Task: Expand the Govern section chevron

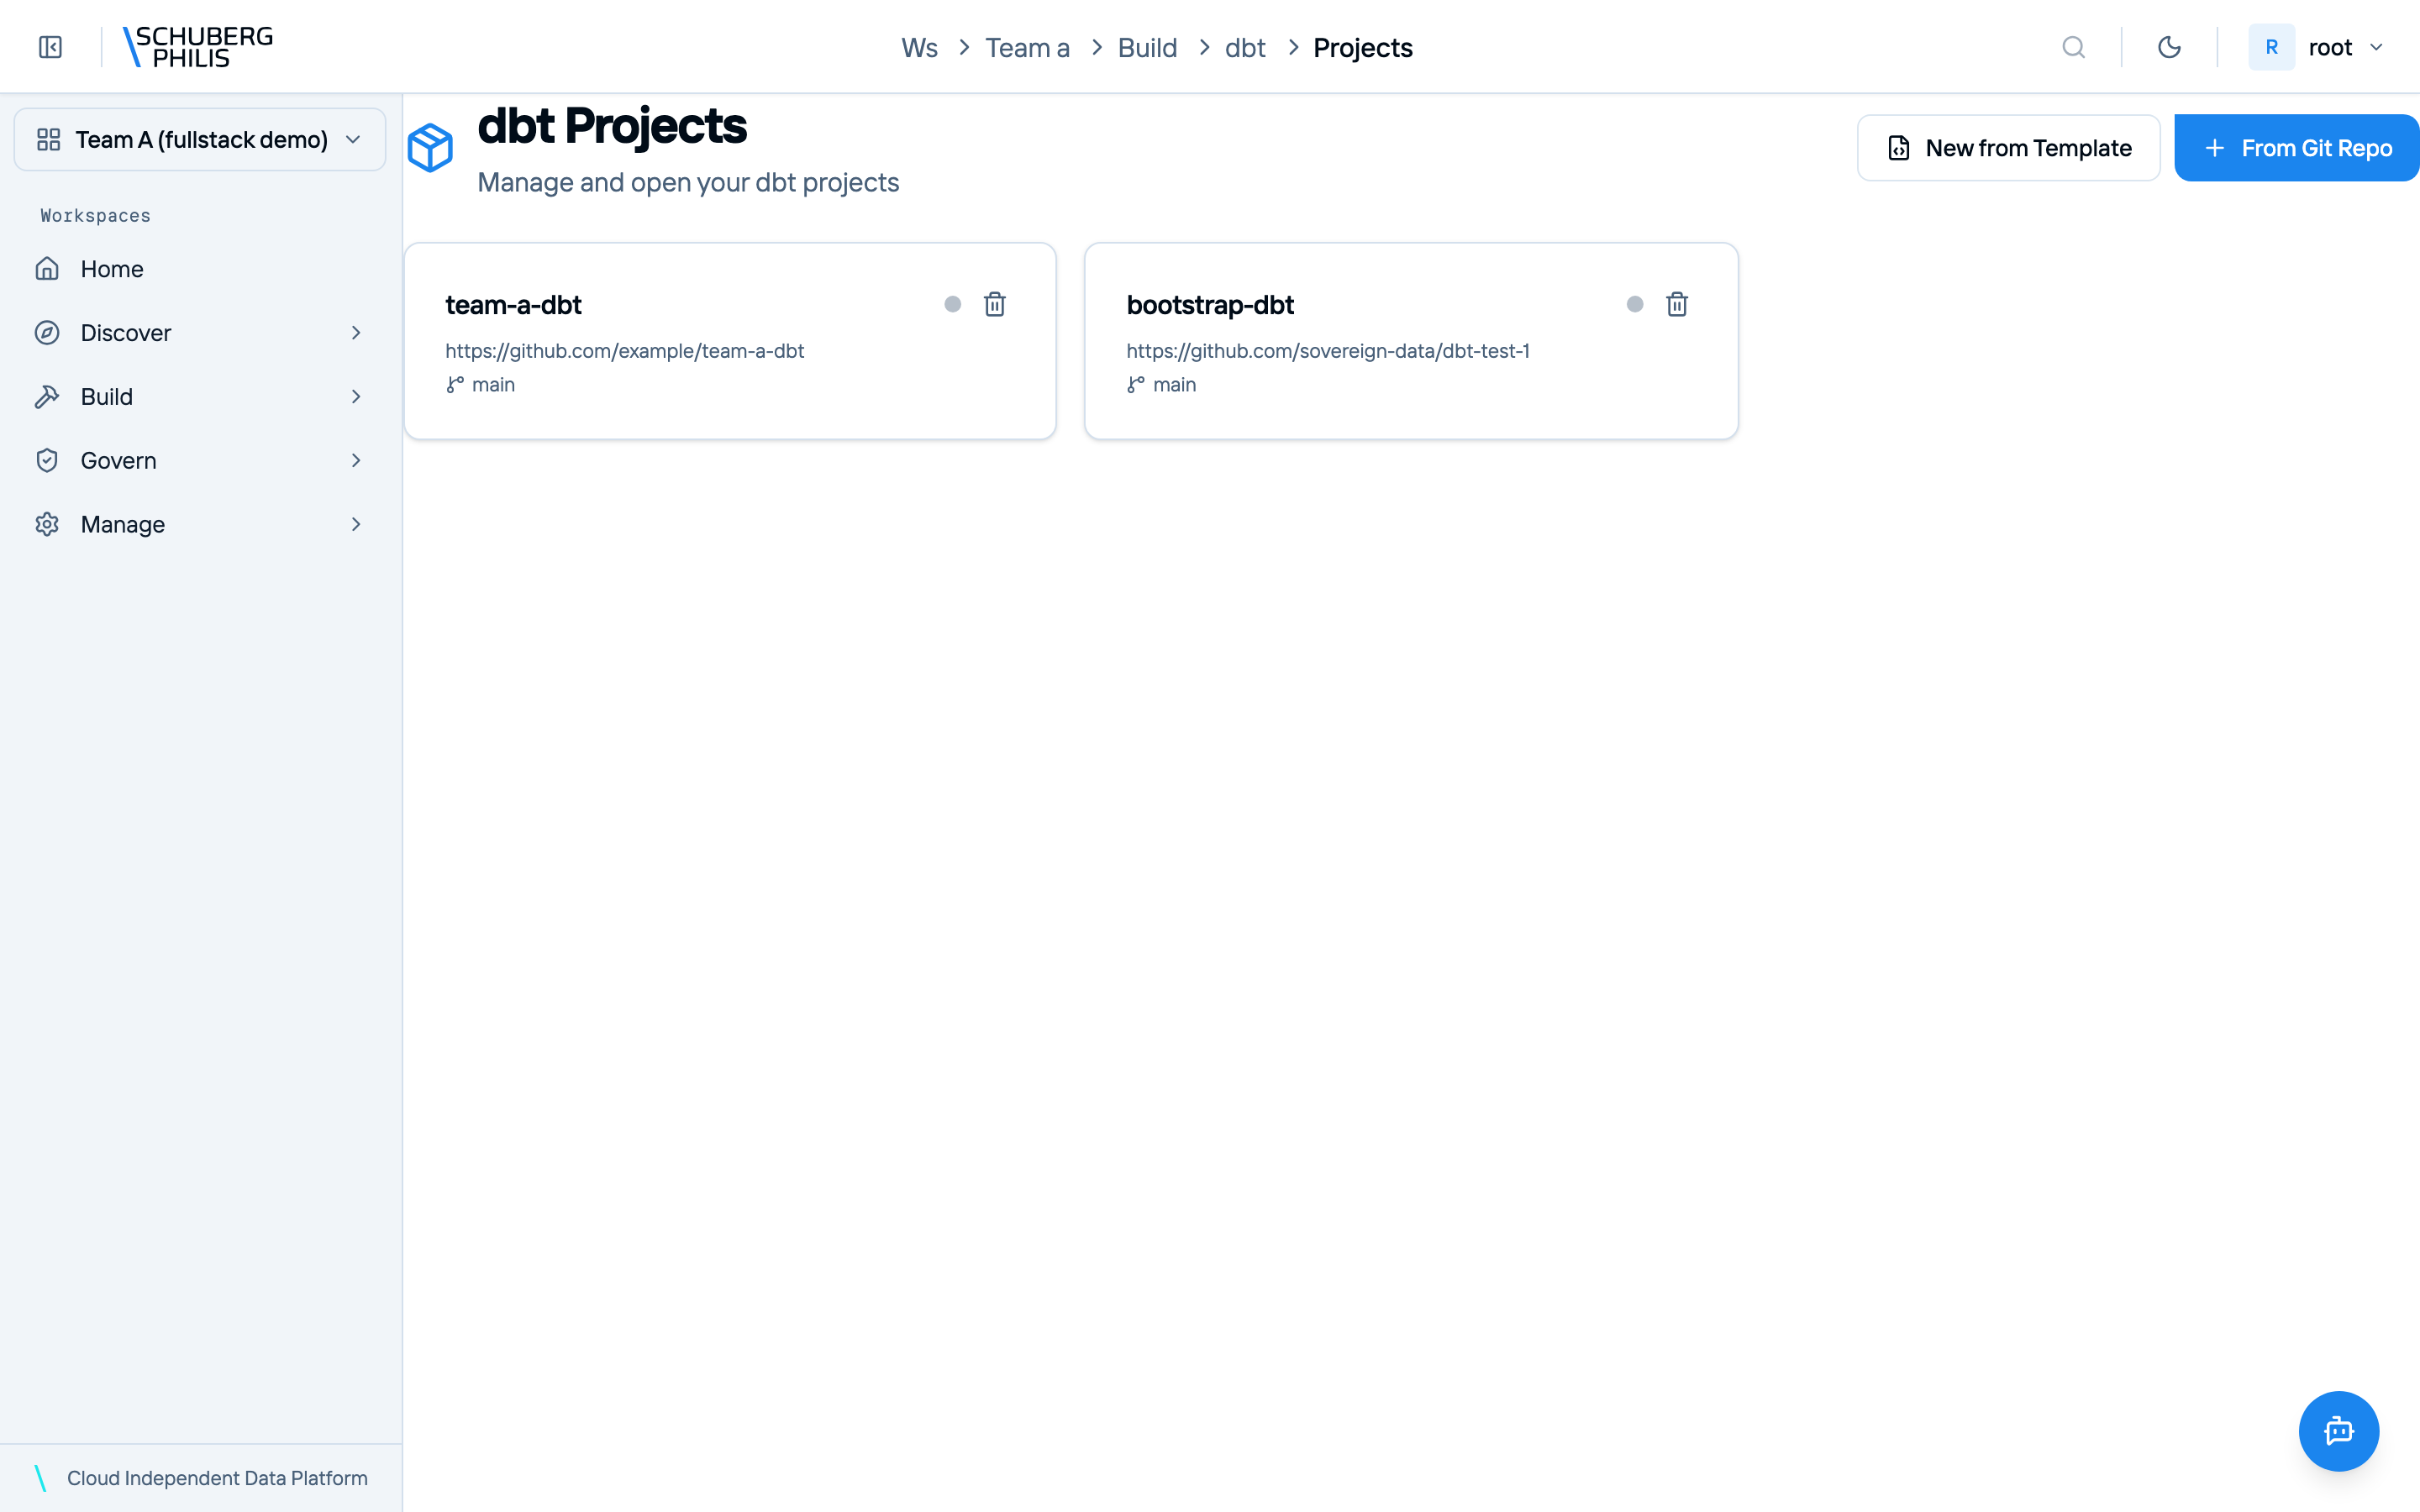Action: click(x=356, y=461)
